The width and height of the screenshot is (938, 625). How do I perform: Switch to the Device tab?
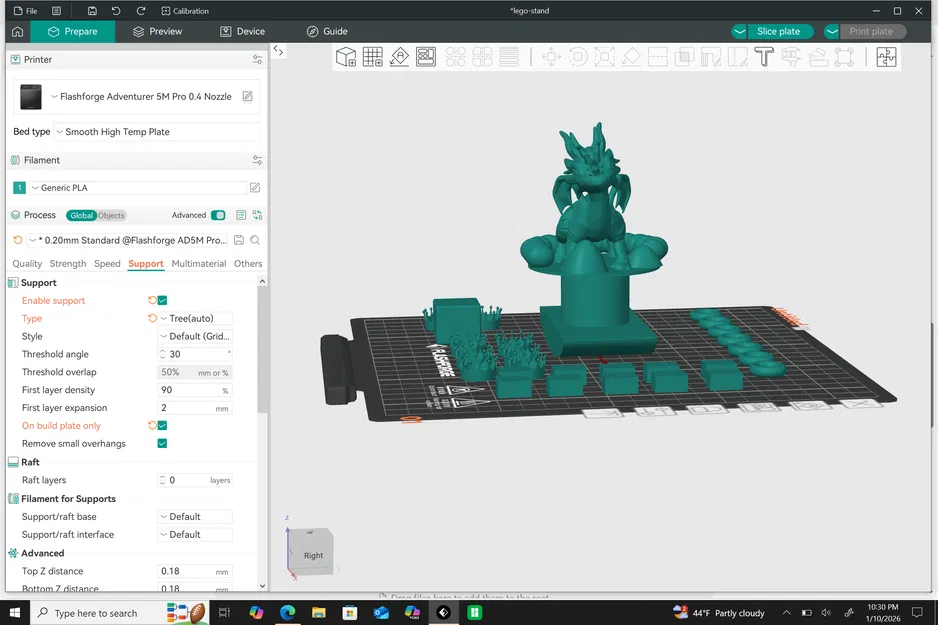coord(242,32)
